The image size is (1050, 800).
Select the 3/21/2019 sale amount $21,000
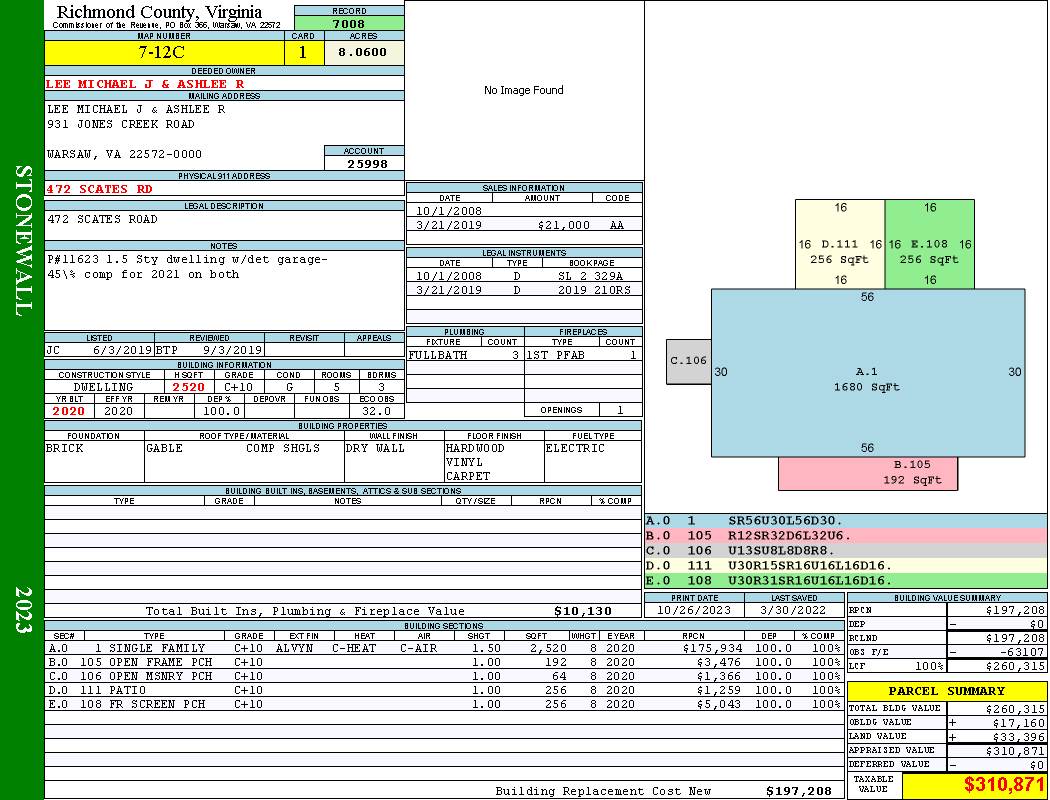(563, 226)
